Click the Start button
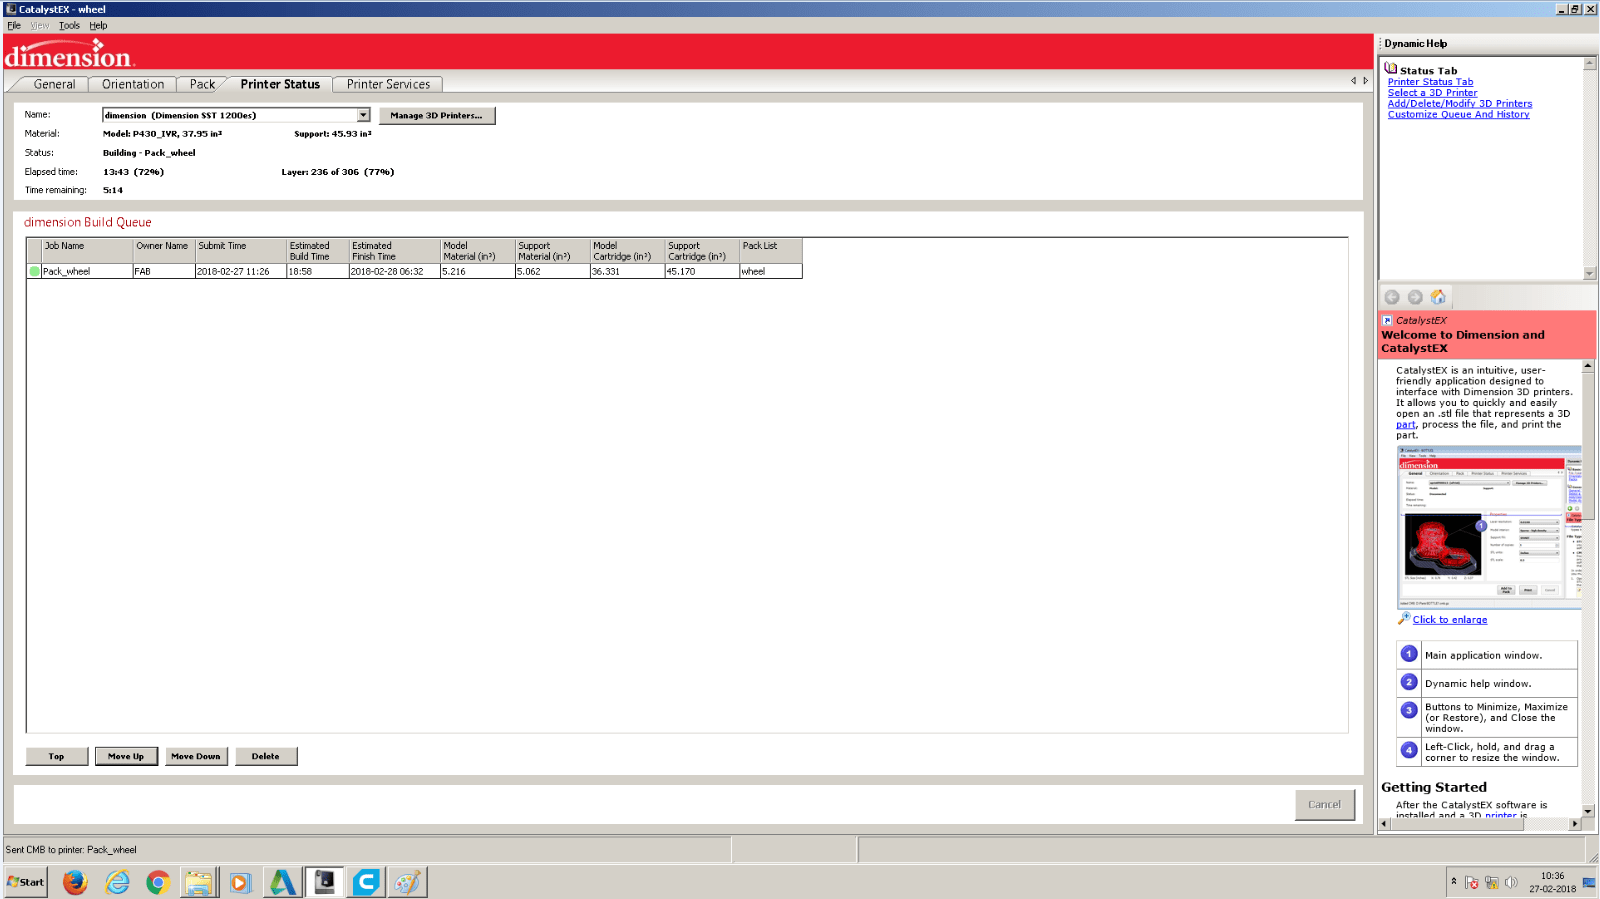Image resolution: width=1600 pixels, height=899 pixels. coord(25,882)
